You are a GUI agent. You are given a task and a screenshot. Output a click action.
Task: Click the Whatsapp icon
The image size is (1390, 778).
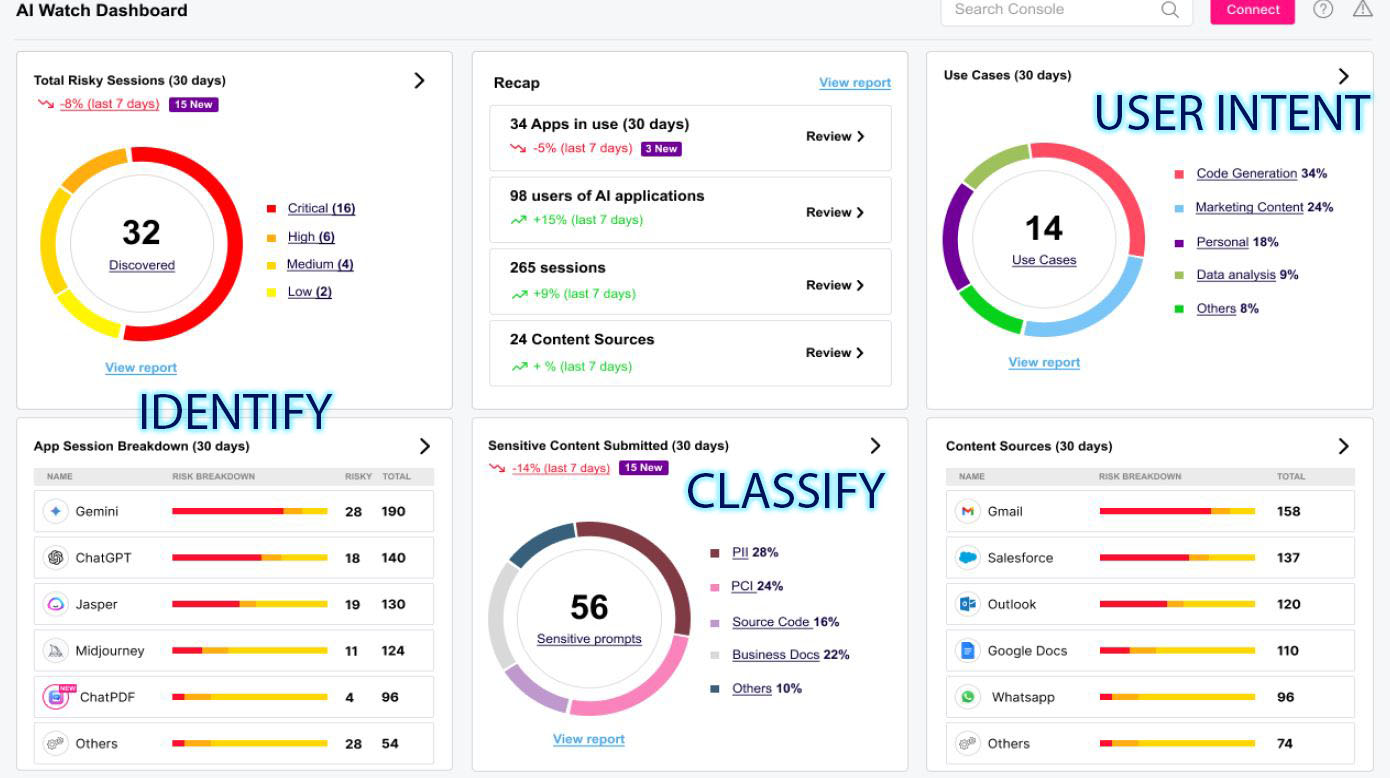(x=967, y=697)
